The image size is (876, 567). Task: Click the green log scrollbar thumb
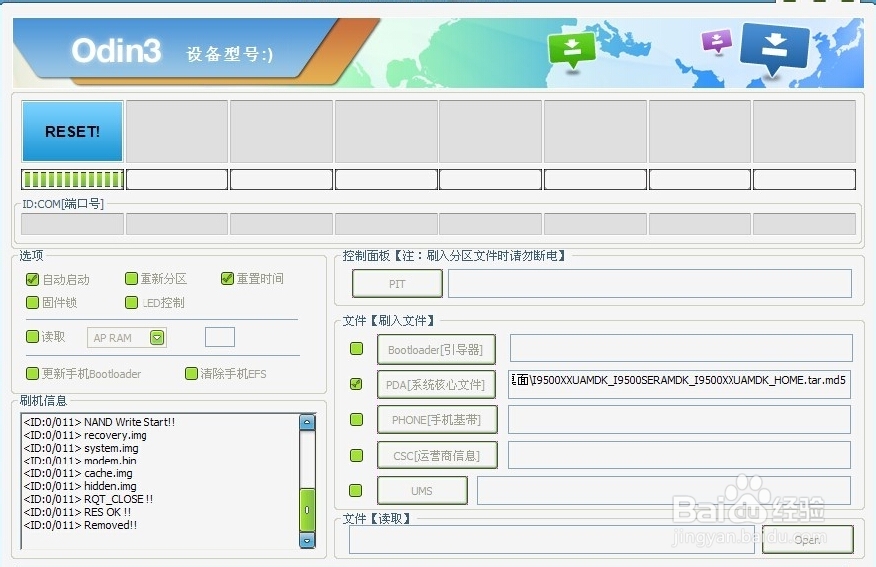pos(307,509)
